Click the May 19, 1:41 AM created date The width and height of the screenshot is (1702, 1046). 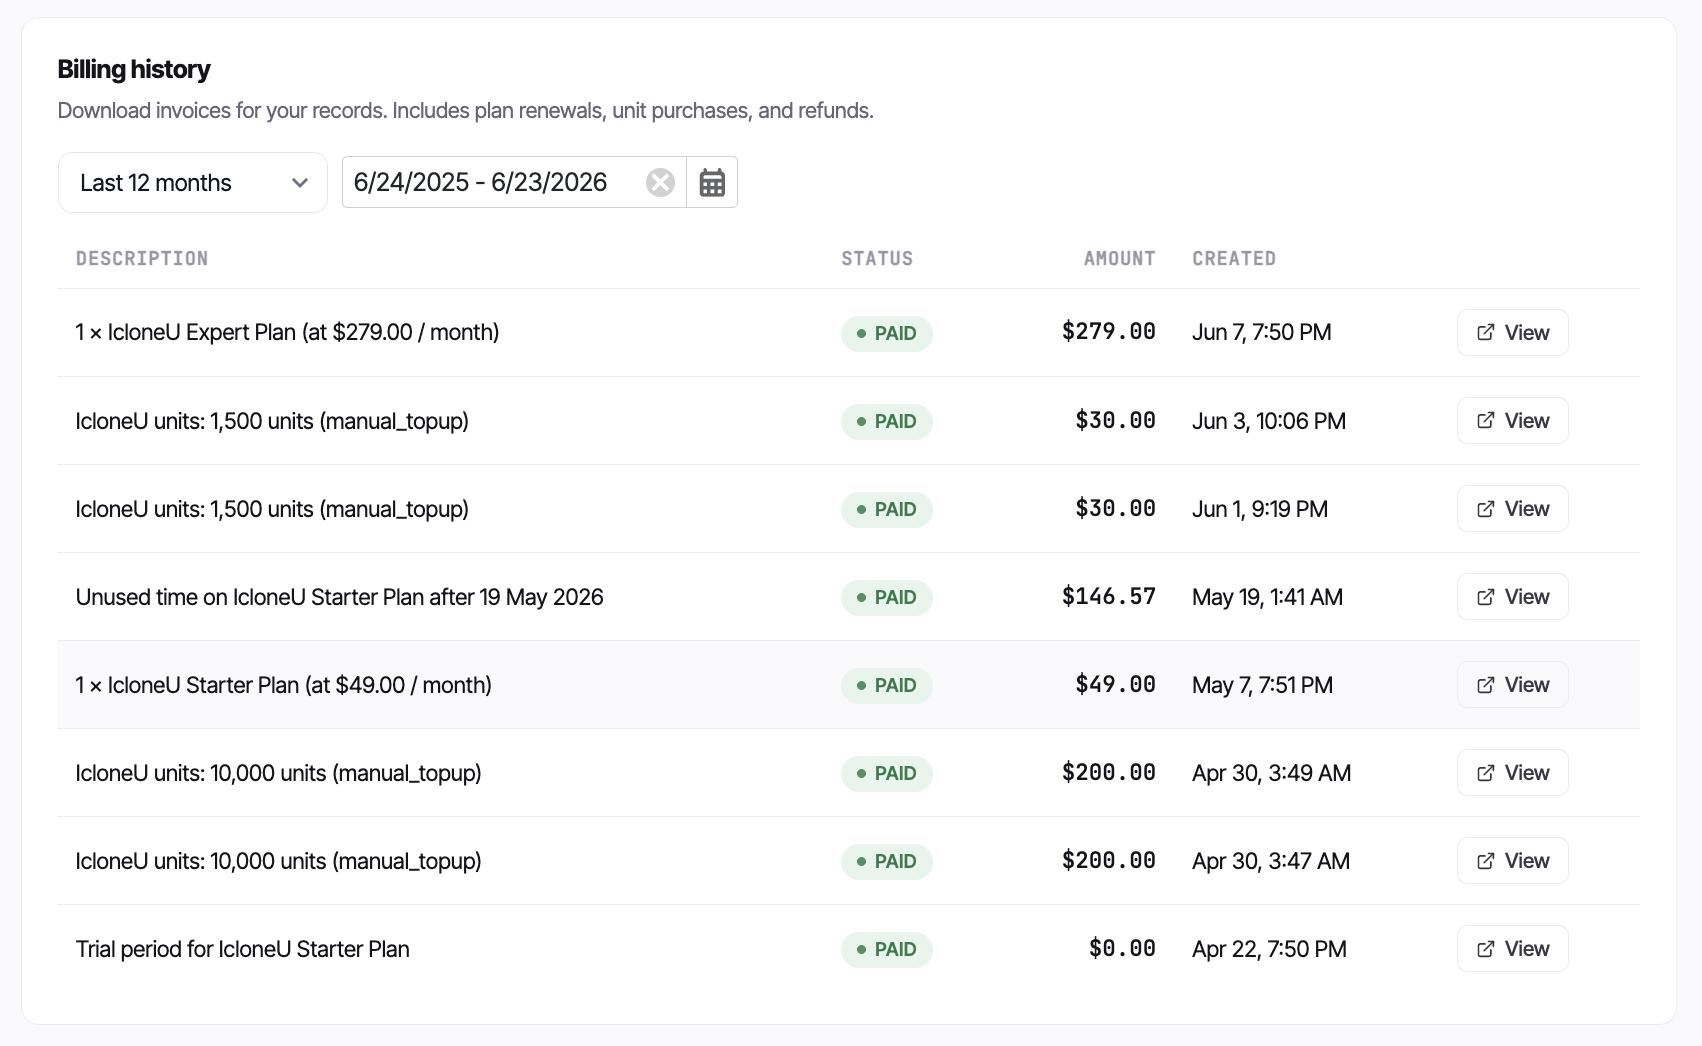1267,597
